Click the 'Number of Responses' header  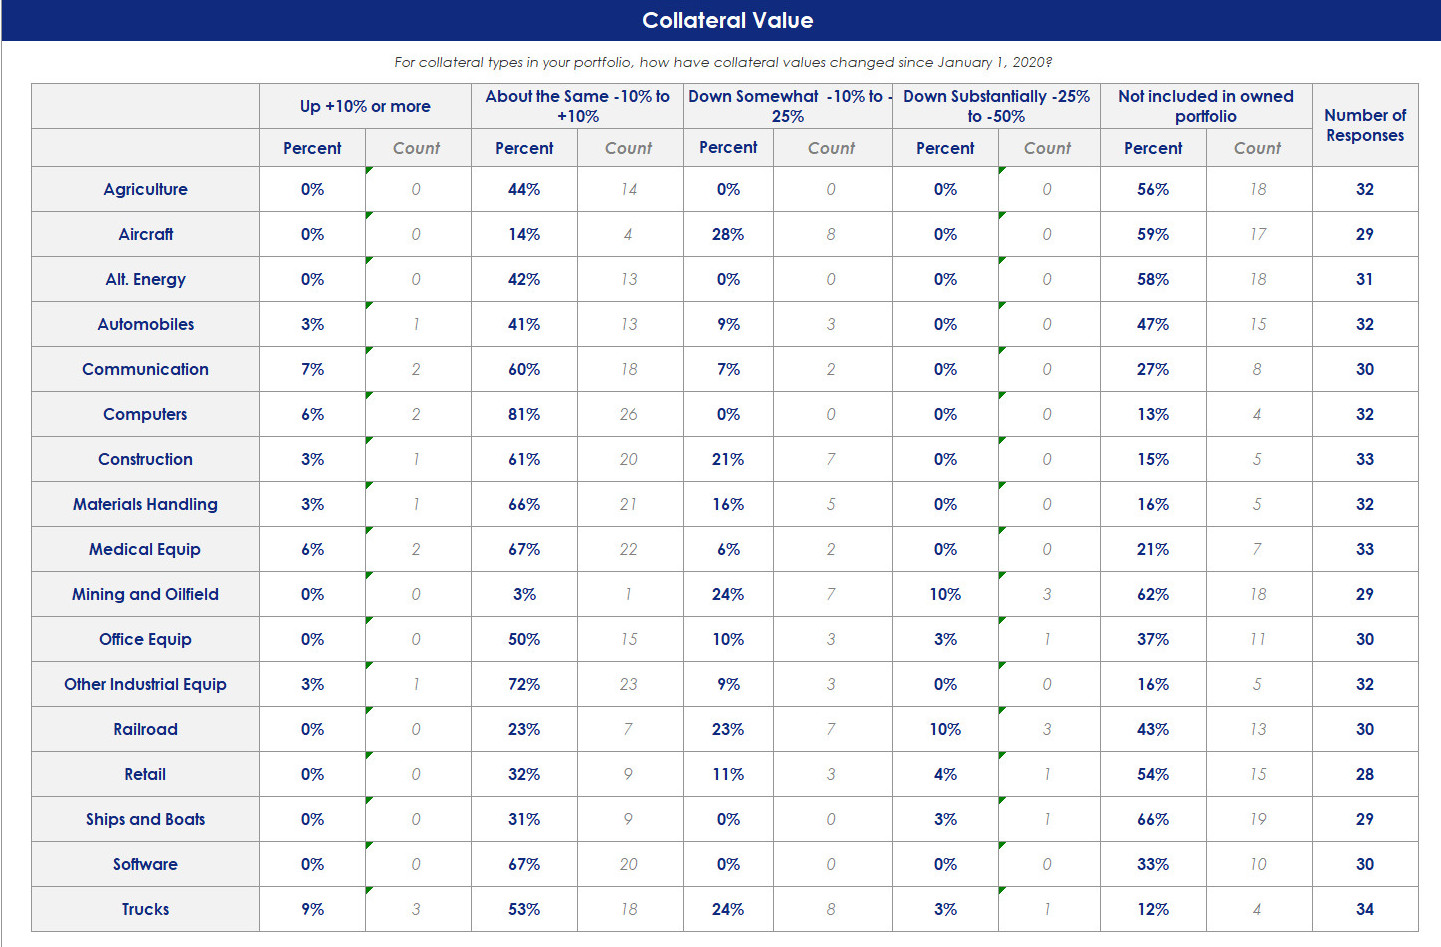tap(1365, 125)
